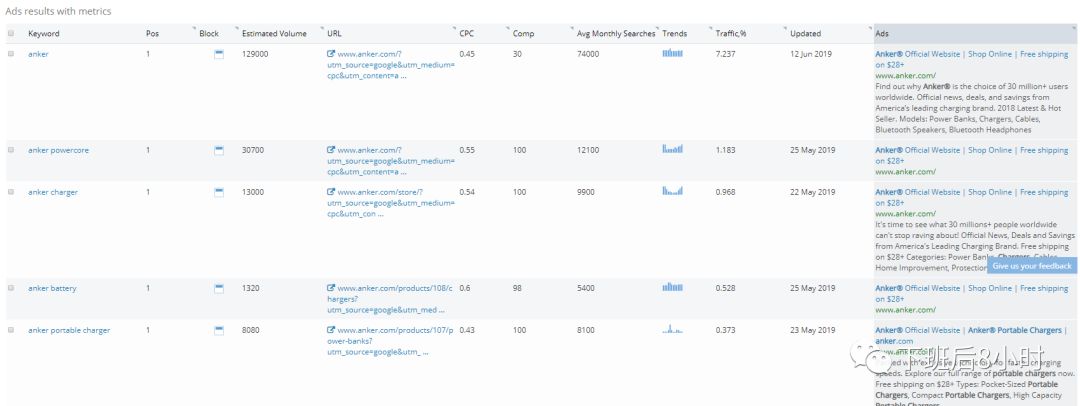Check the box for 'anker battery' row
Viewport: 1080px width, 406px height.
click(10, 288)
